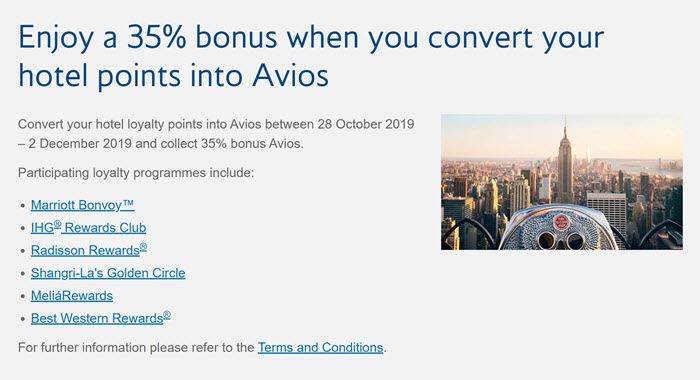The image size is (700, 380).
Task: Click the bullet beside Radisson Rewards
Action: (x=23, y=251)
